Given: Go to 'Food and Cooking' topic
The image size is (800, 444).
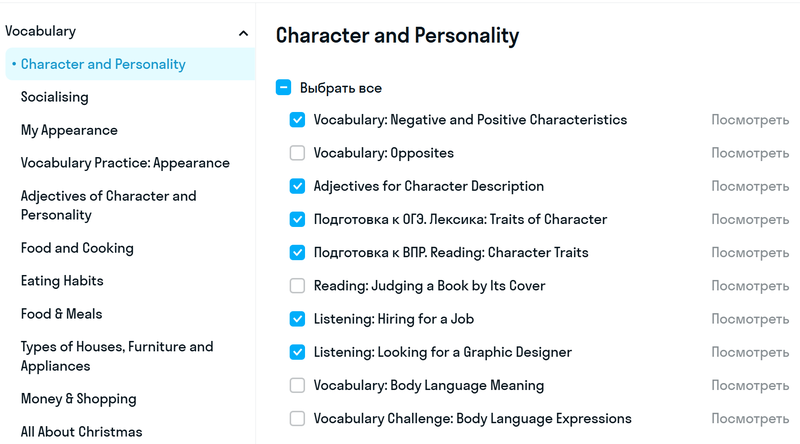Looking at the screenshot, I should point(77,248).
